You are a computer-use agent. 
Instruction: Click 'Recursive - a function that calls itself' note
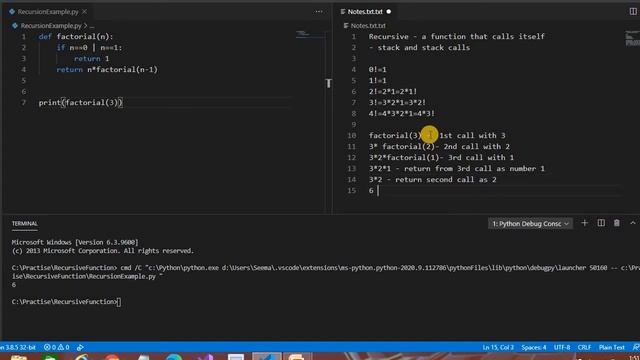click(456, 37)
